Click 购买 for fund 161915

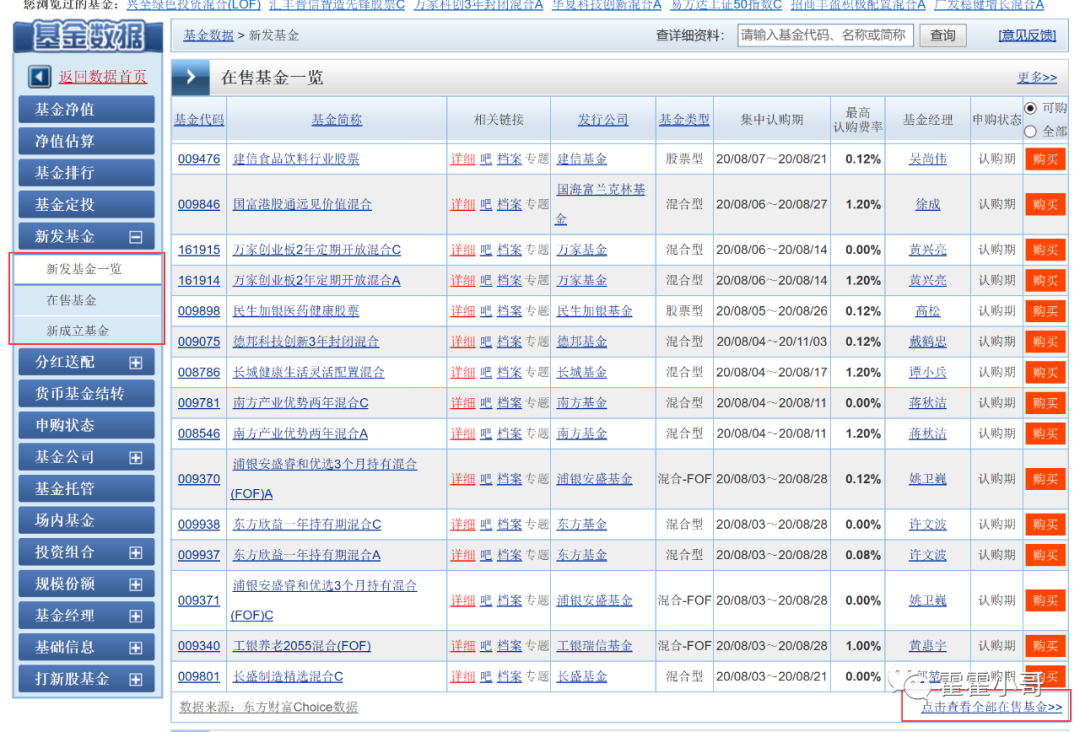1045,250
